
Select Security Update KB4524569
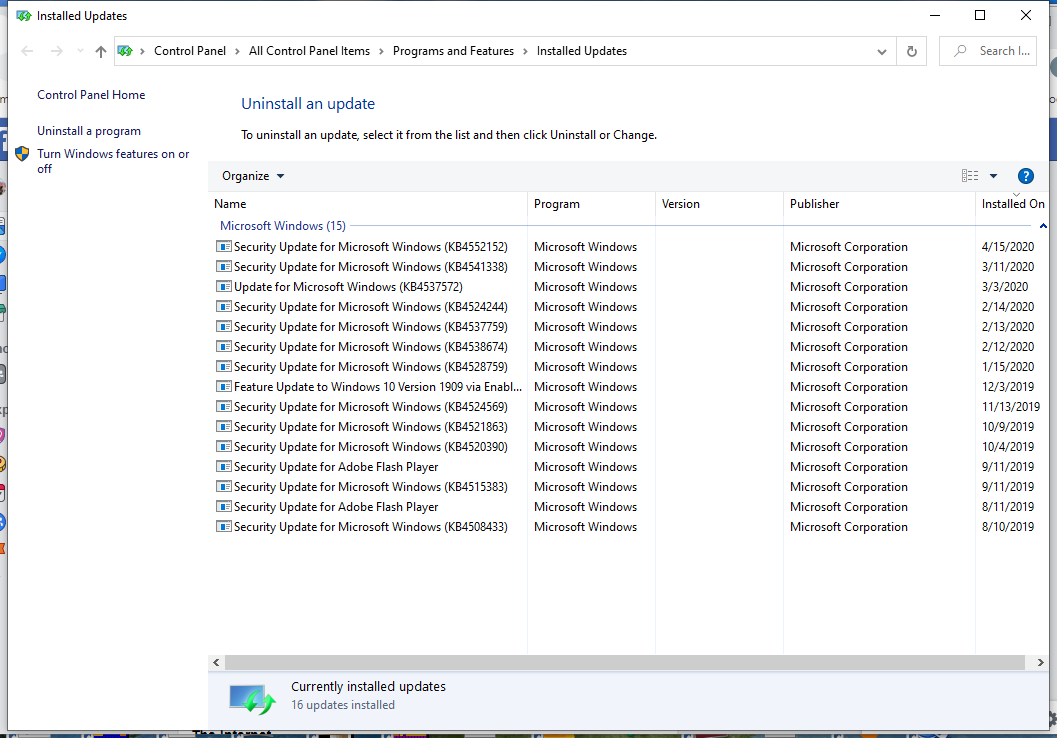click(371, 406)
